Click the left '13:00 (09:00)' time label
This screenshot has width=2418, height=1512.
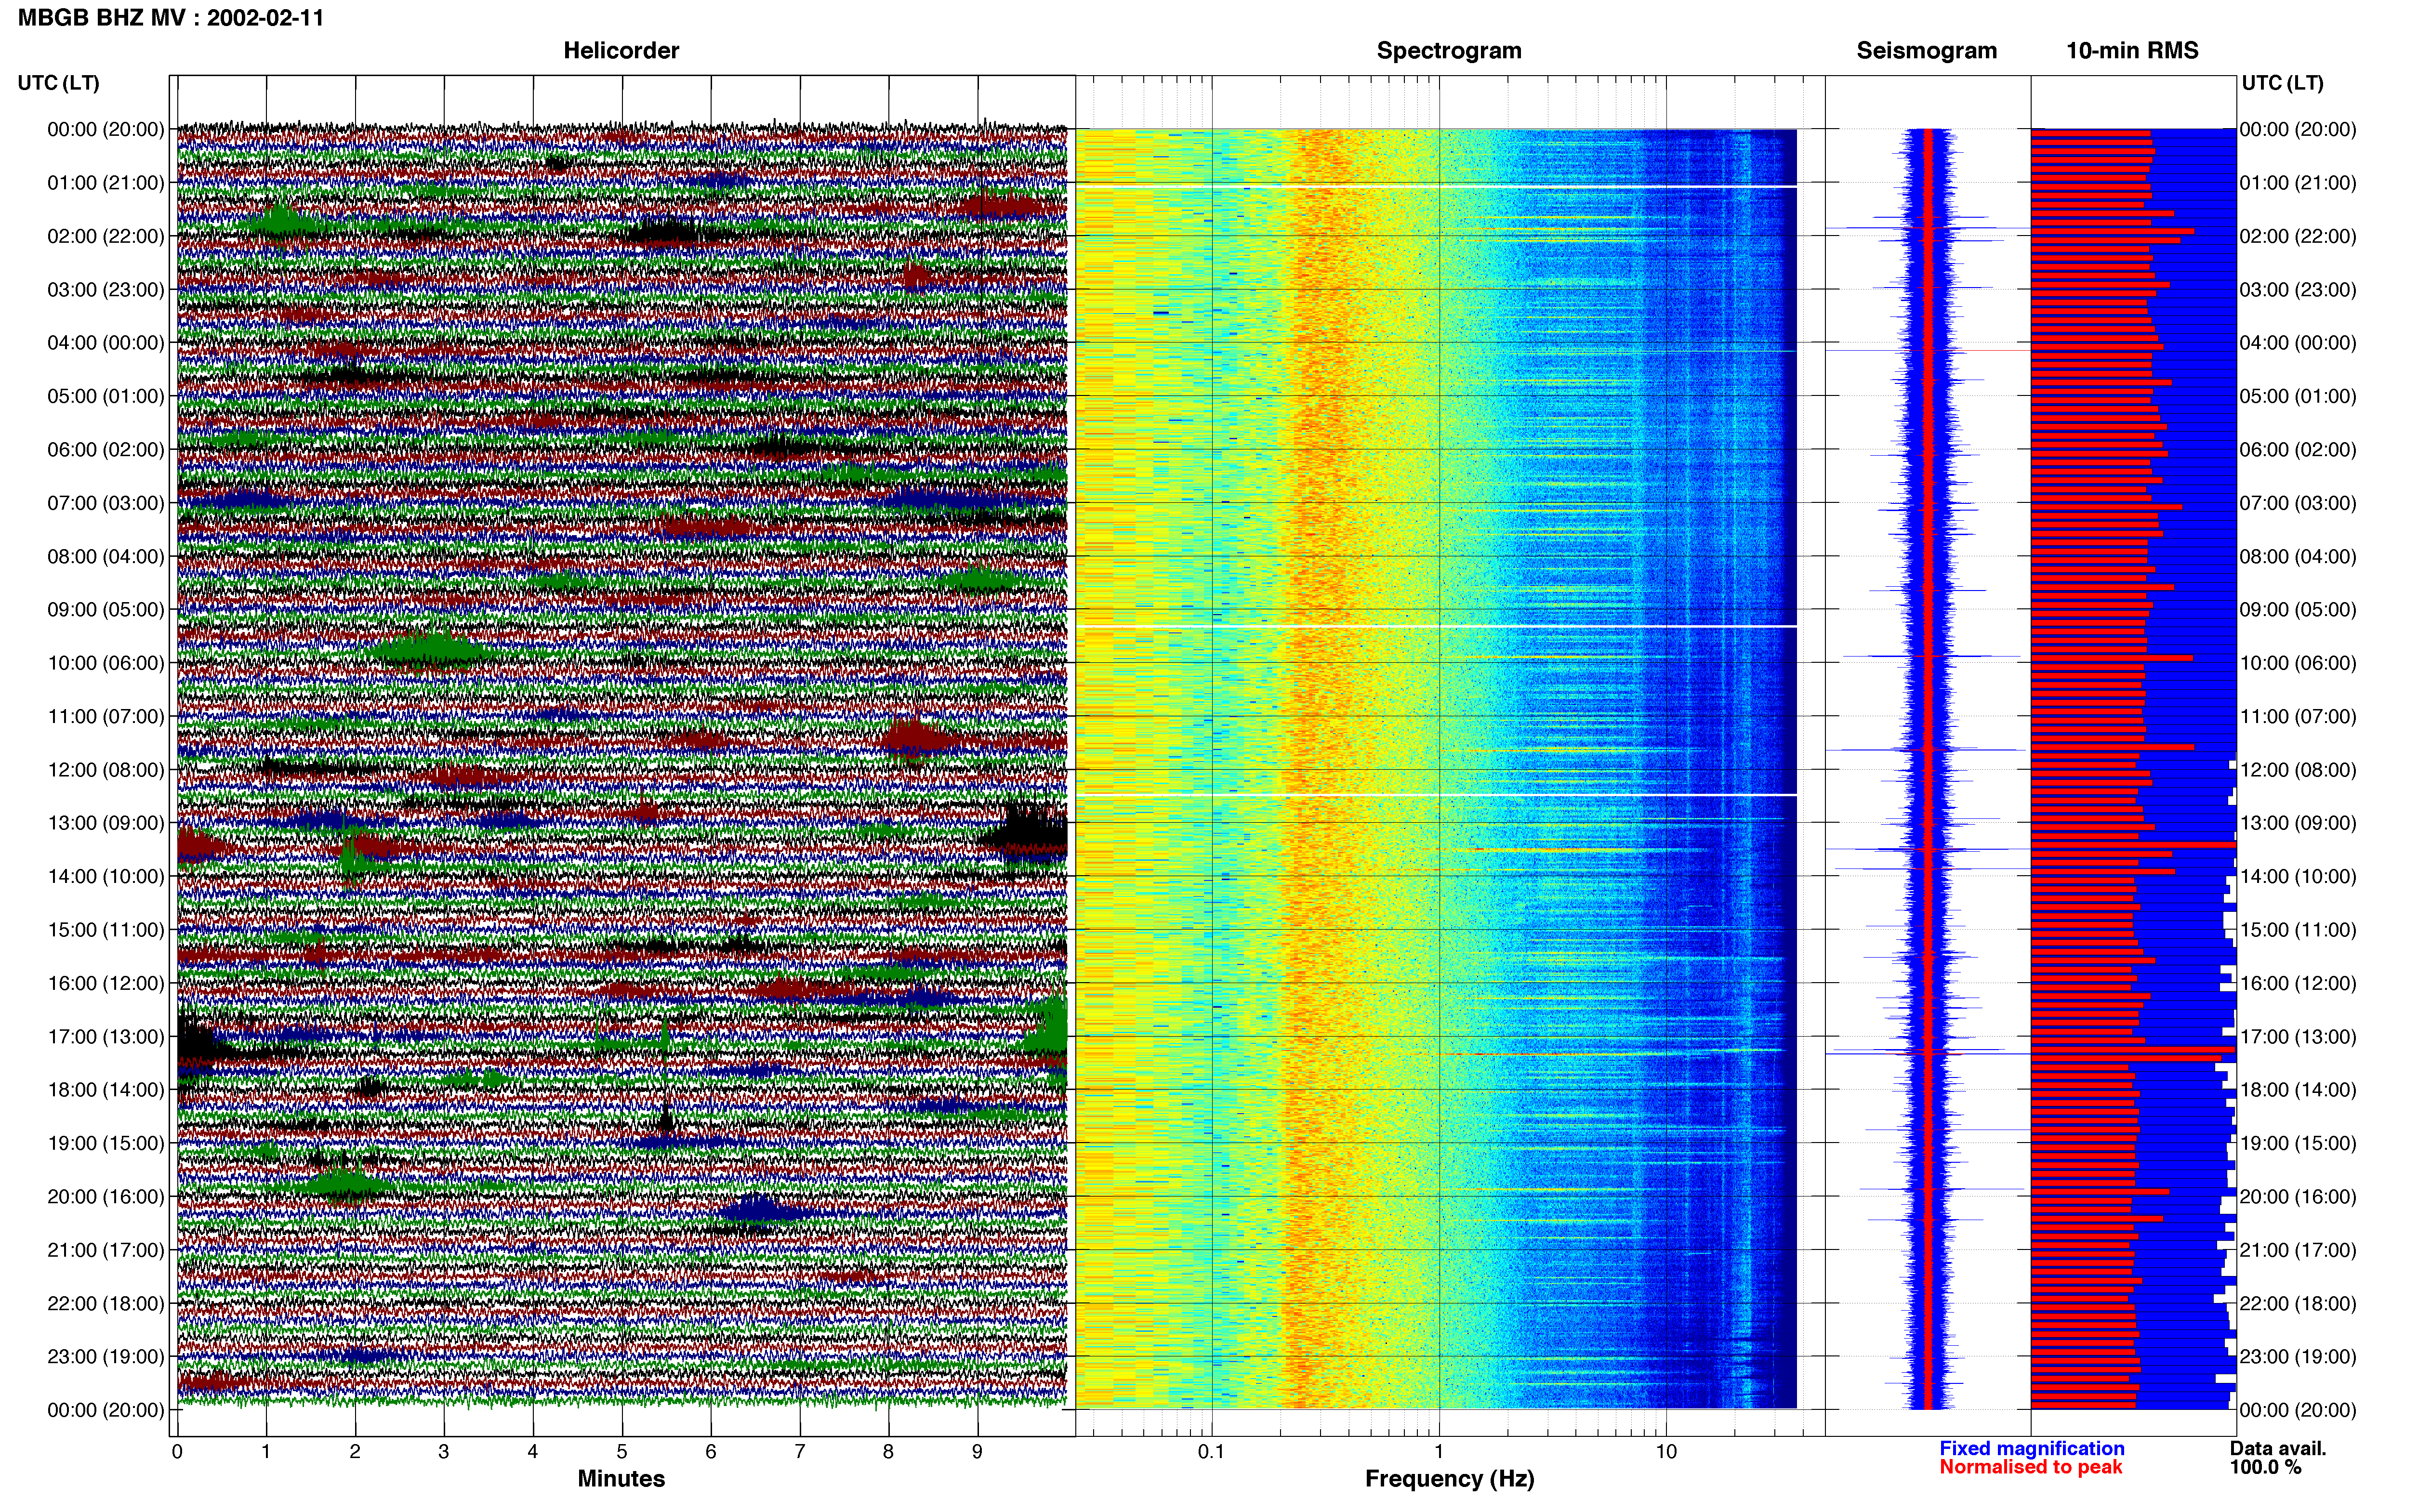[x=106, y=823]
